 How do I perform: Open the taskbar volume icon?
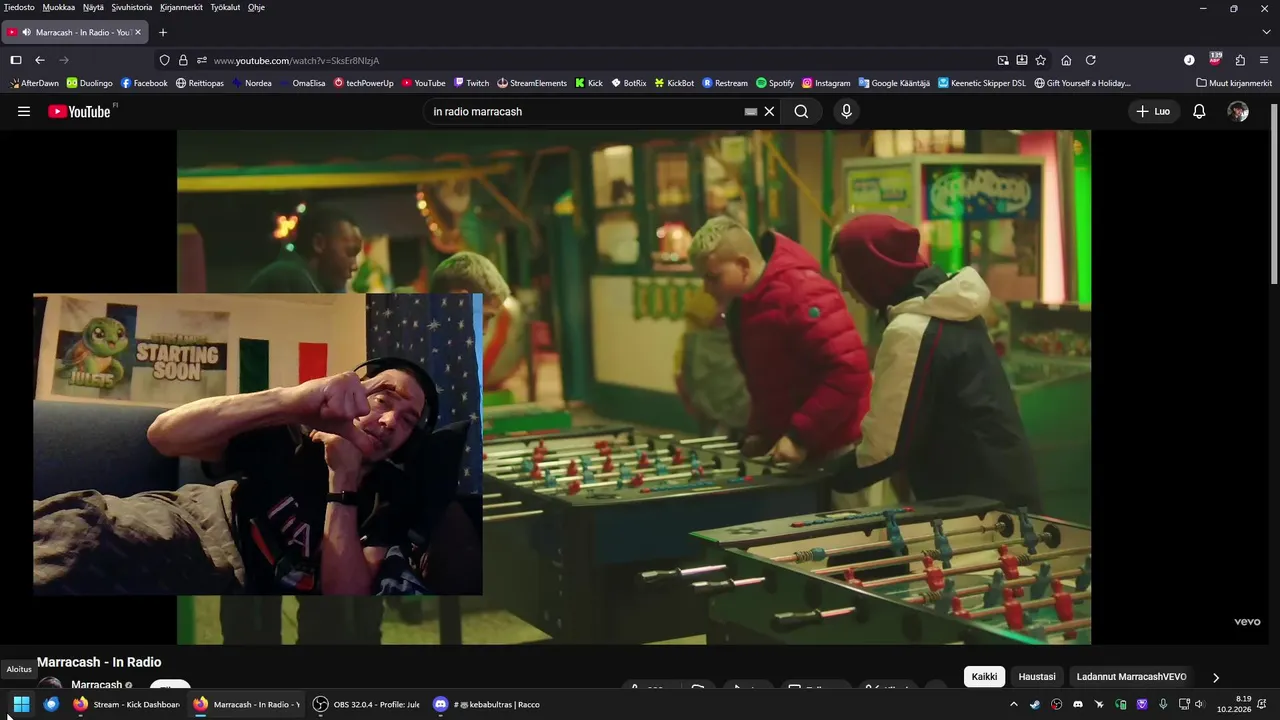[1199, 704]
